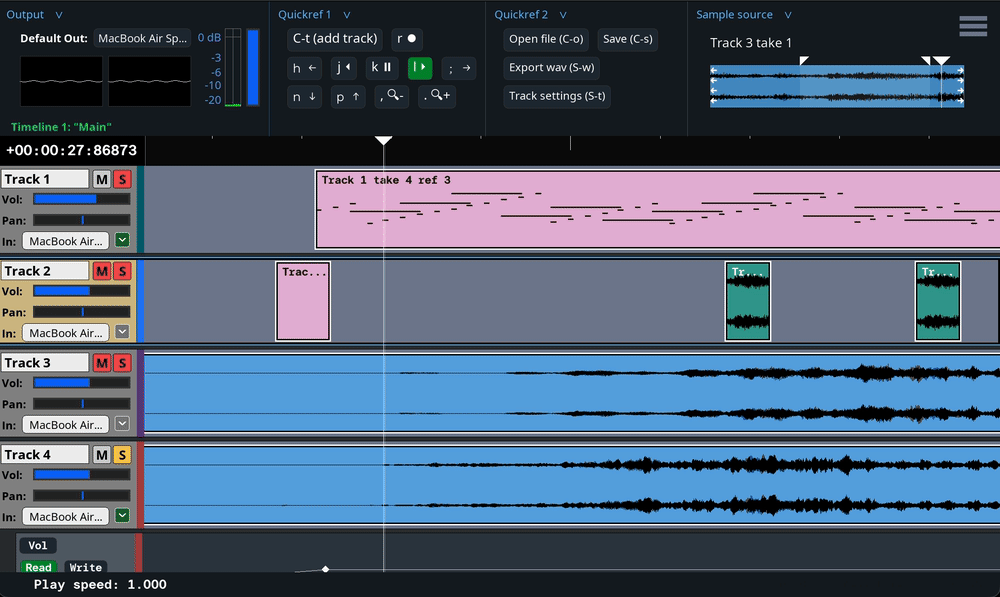Click the n down arrow button

pyautogui.click(x=304, y=96)
